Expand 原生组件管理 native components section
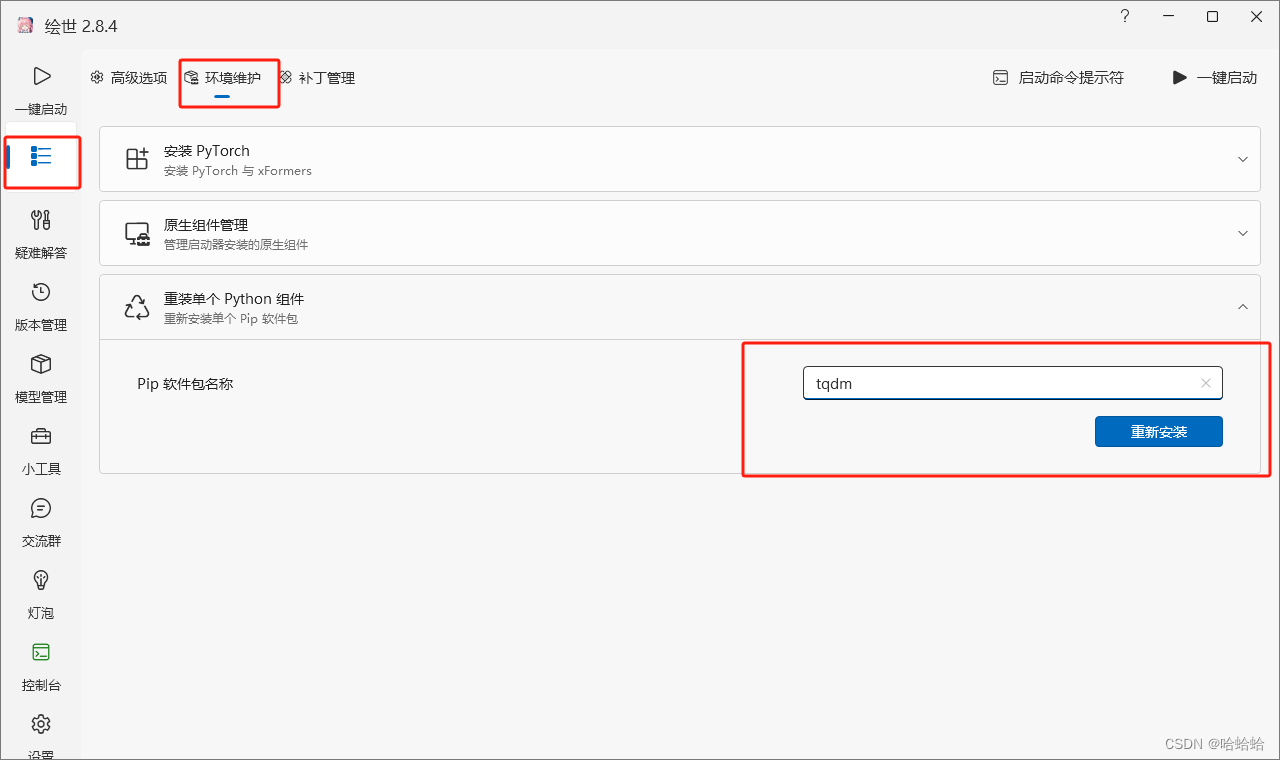The width and height of the screenshot is (1280, 760). pos(1242,233)
